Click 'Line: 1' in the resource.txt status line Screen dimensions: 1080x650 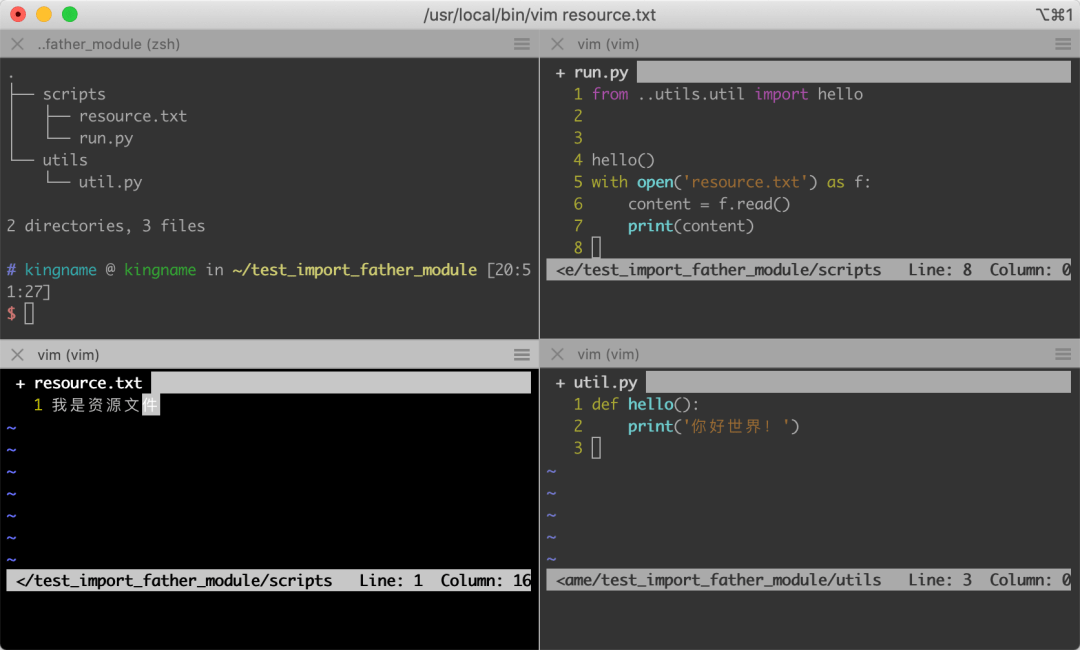point(391,581)
